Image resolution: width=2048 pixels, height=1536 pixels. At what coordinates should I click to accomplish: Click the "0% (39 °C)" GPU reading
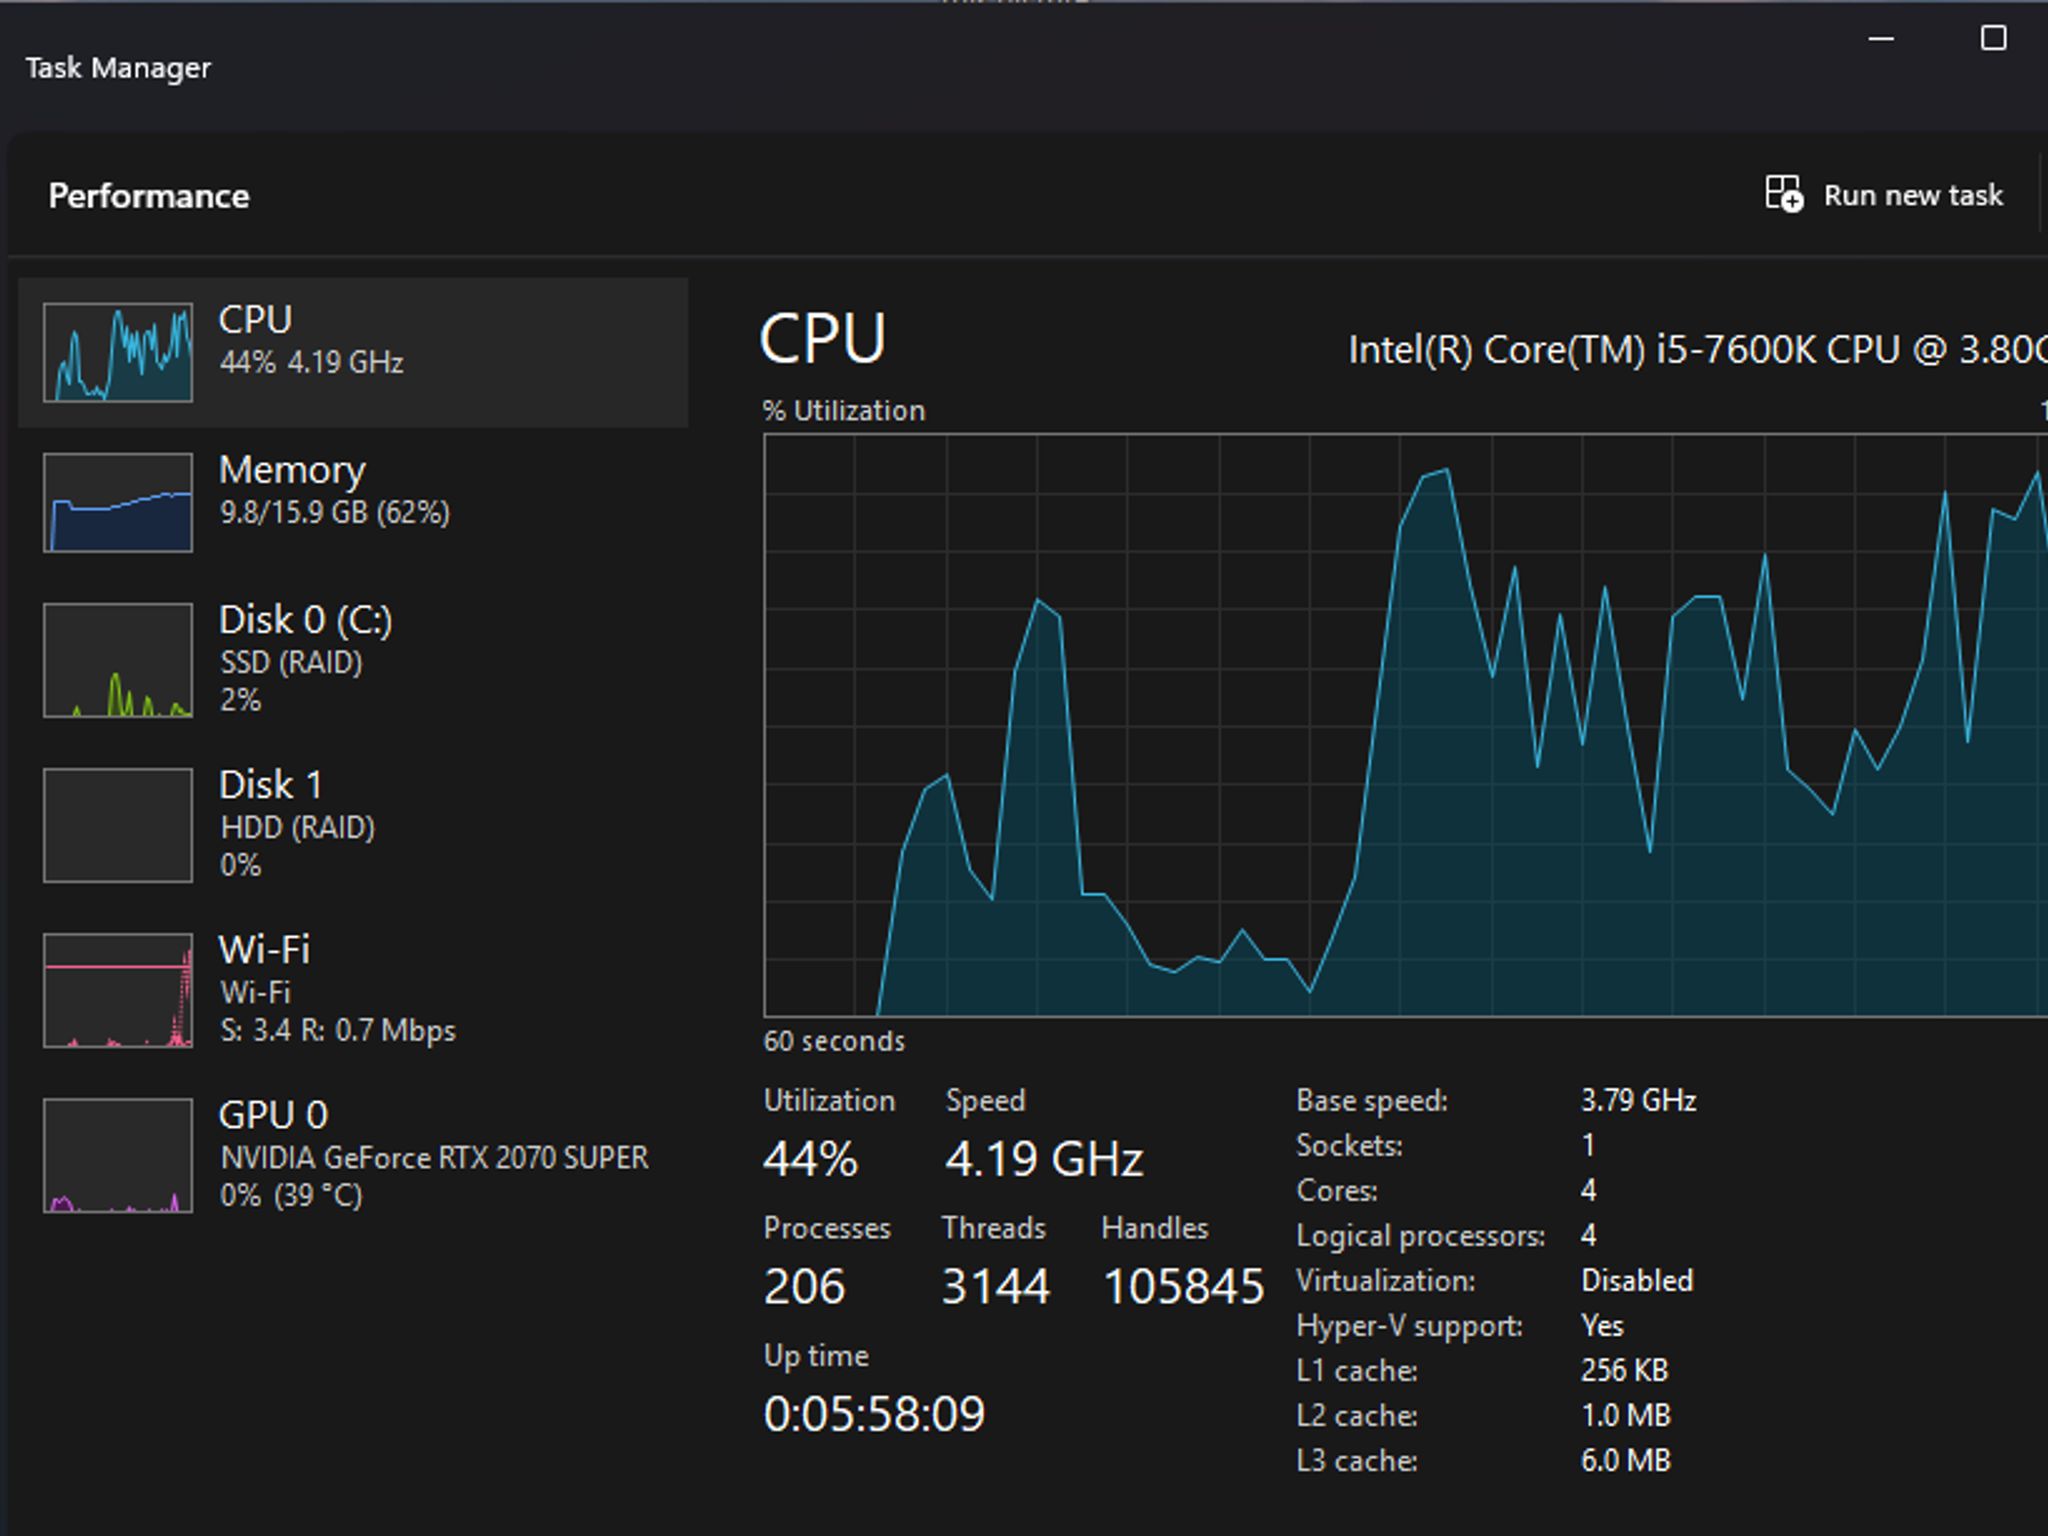click(291, 1195)
